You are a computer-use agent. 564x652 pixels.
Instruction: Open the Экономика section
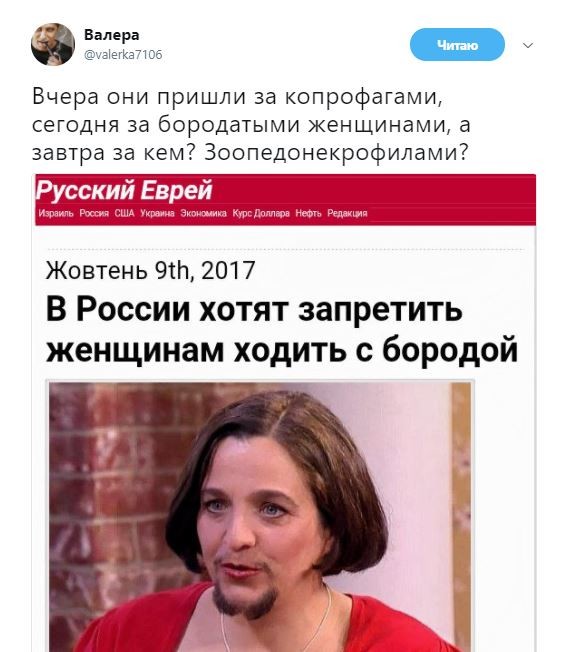pyautogui.click(x=203, y=213)
